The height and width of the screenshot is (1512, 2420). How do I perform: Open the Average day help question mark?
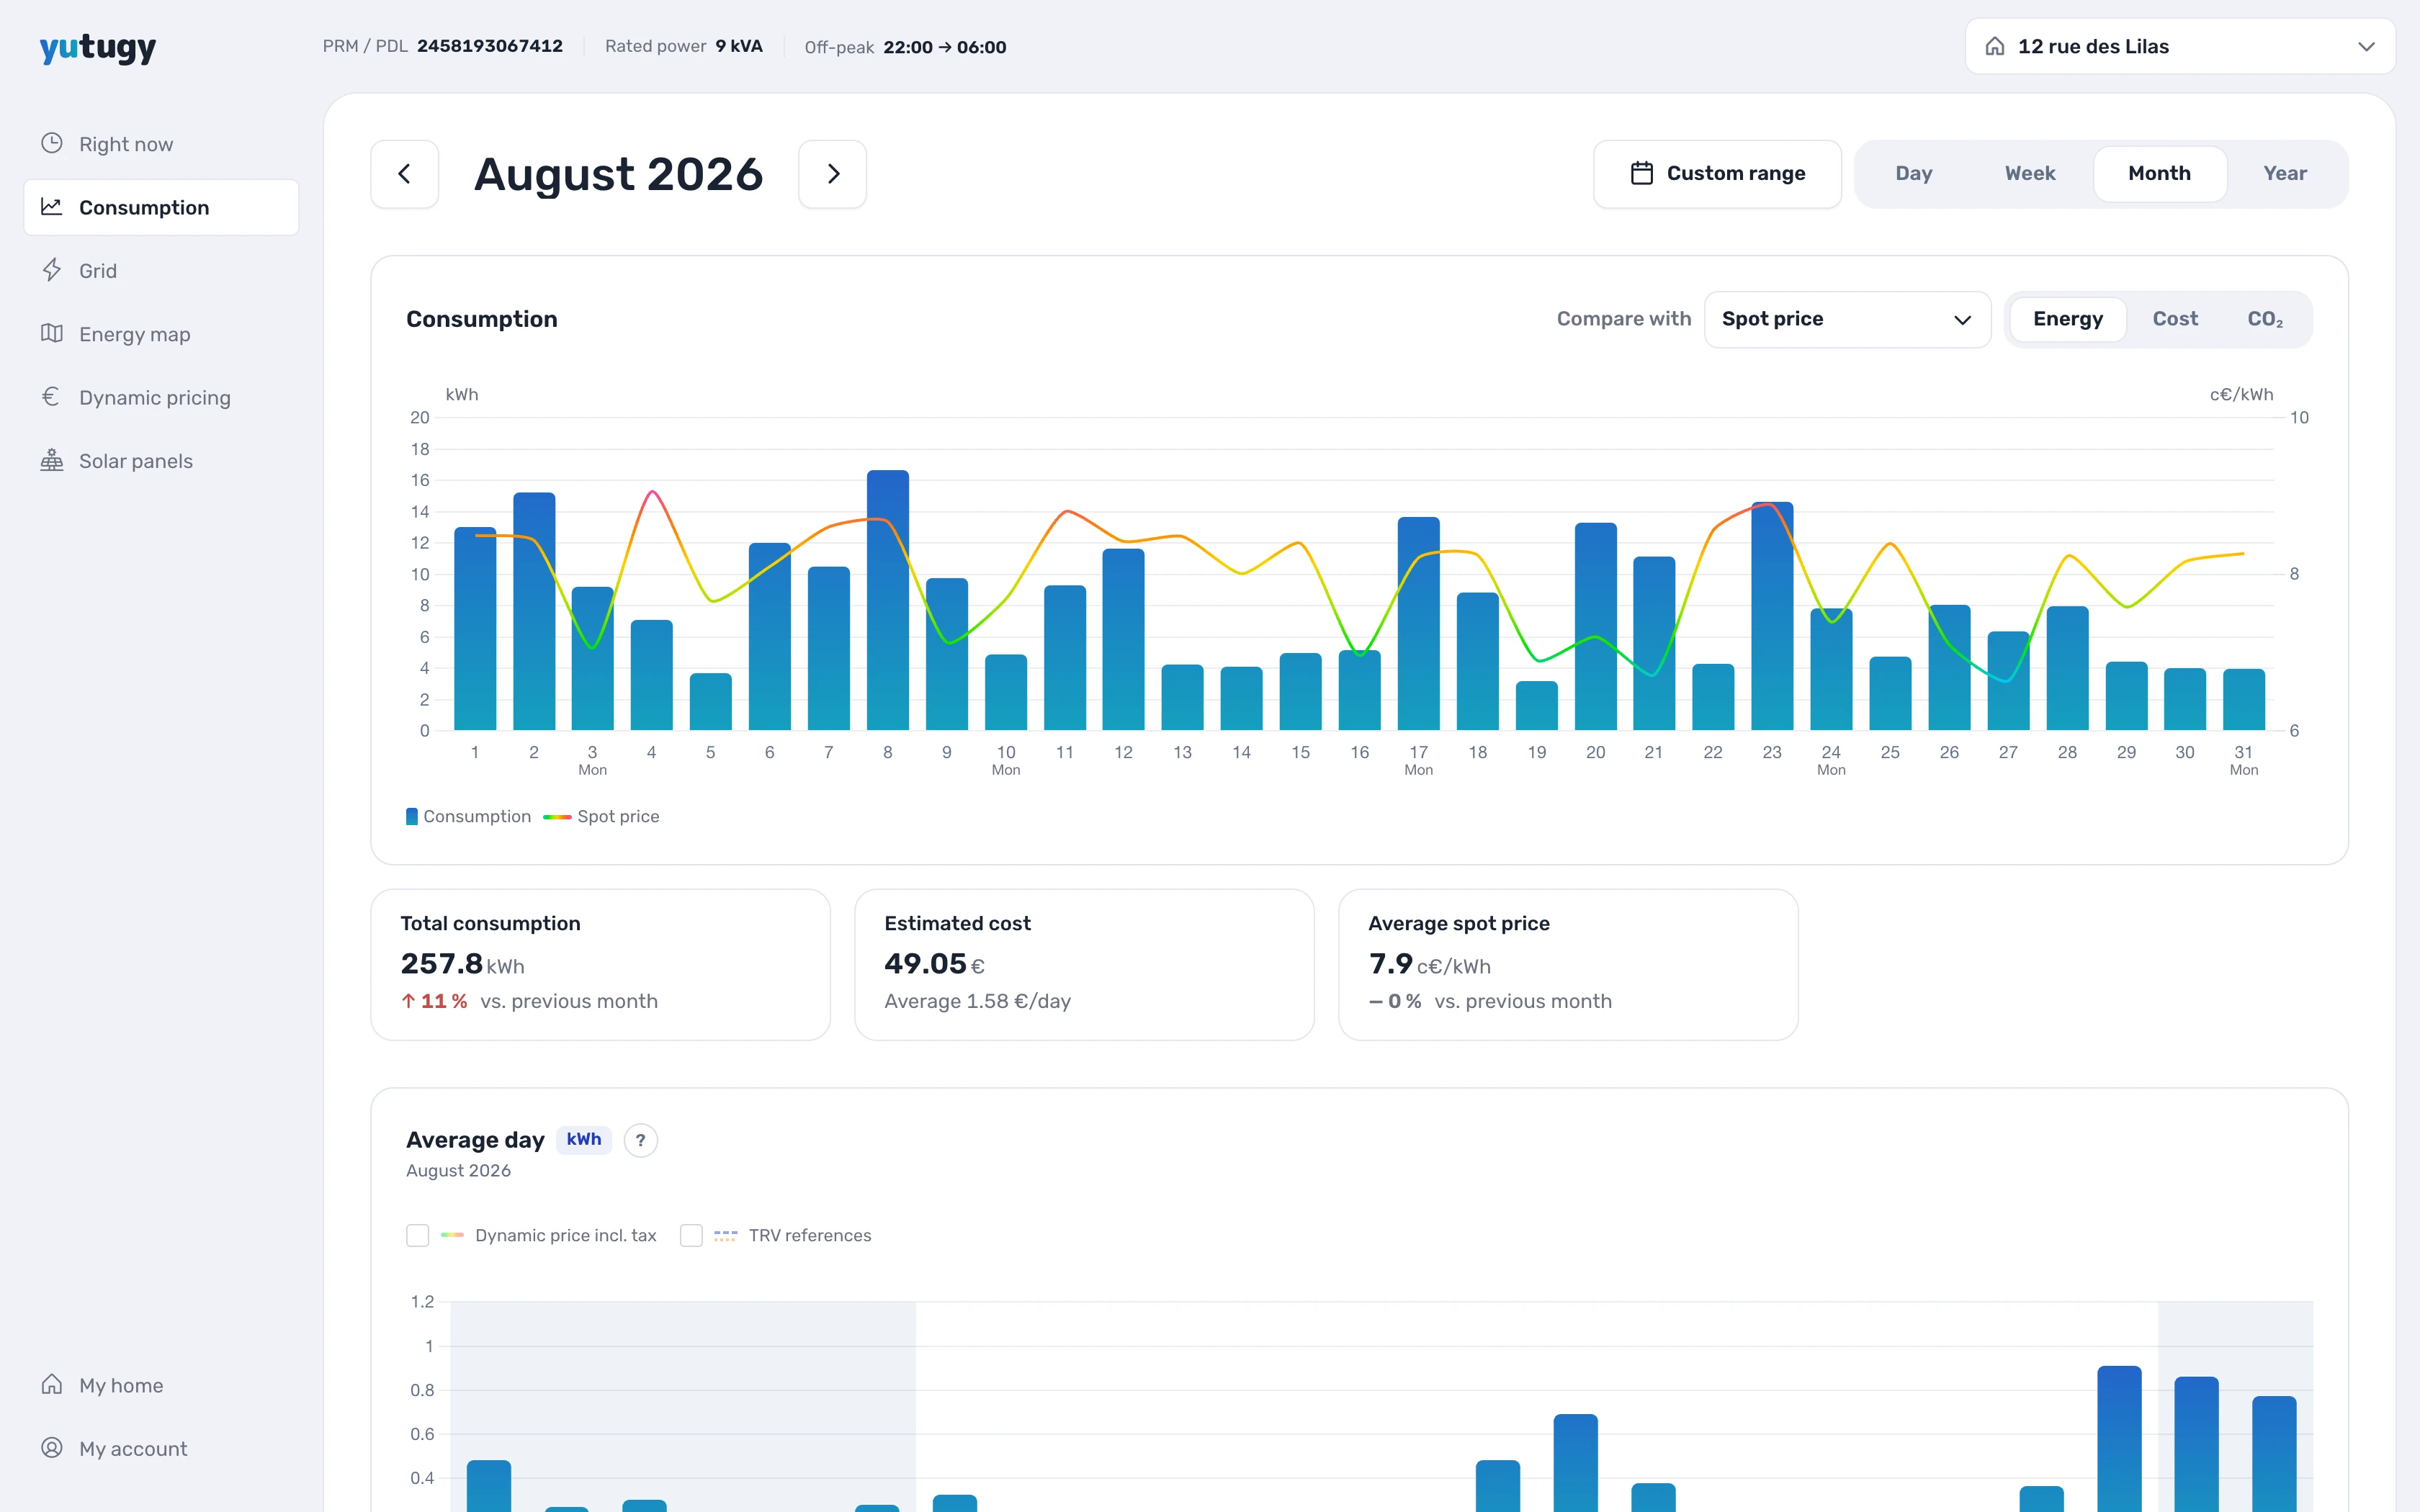coord(641,1140)
